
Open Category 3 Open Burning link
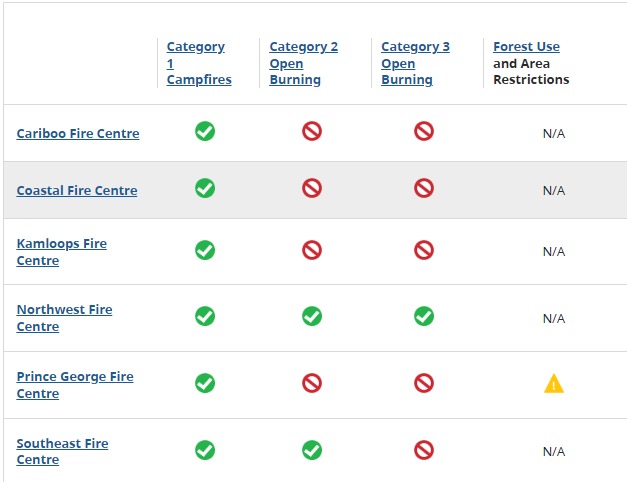point(415,63)
